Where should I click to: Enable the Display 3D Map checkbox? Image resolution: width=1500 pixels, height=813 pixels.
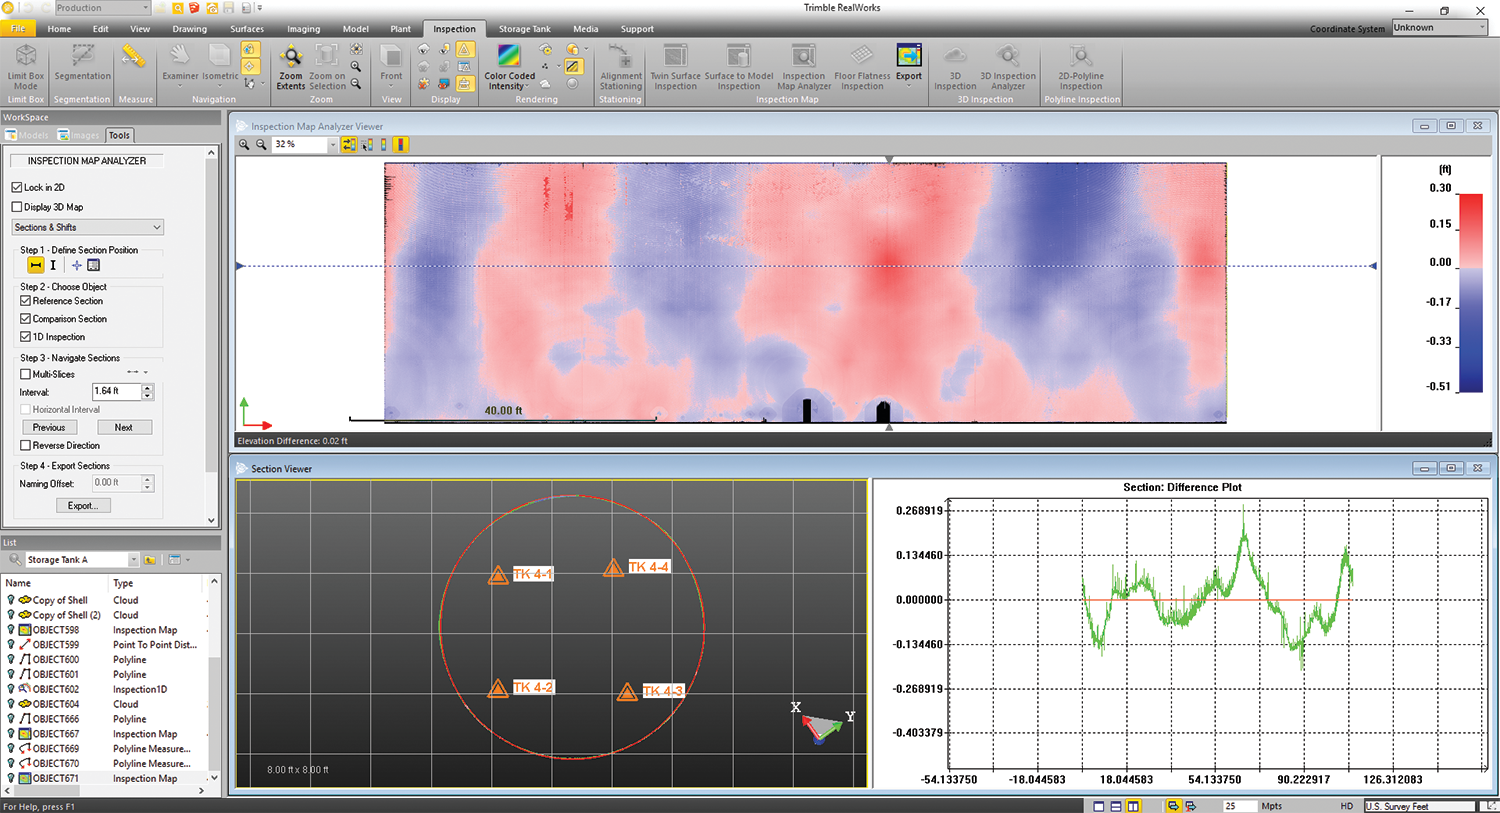coord(17,207)
